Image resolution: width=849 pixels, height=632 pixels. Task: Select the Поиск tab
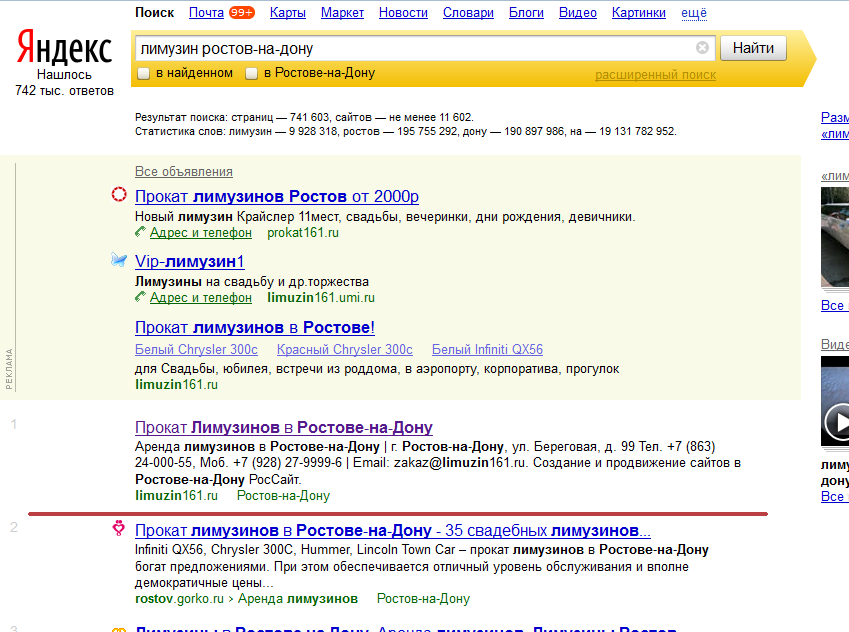click(154, 12)
